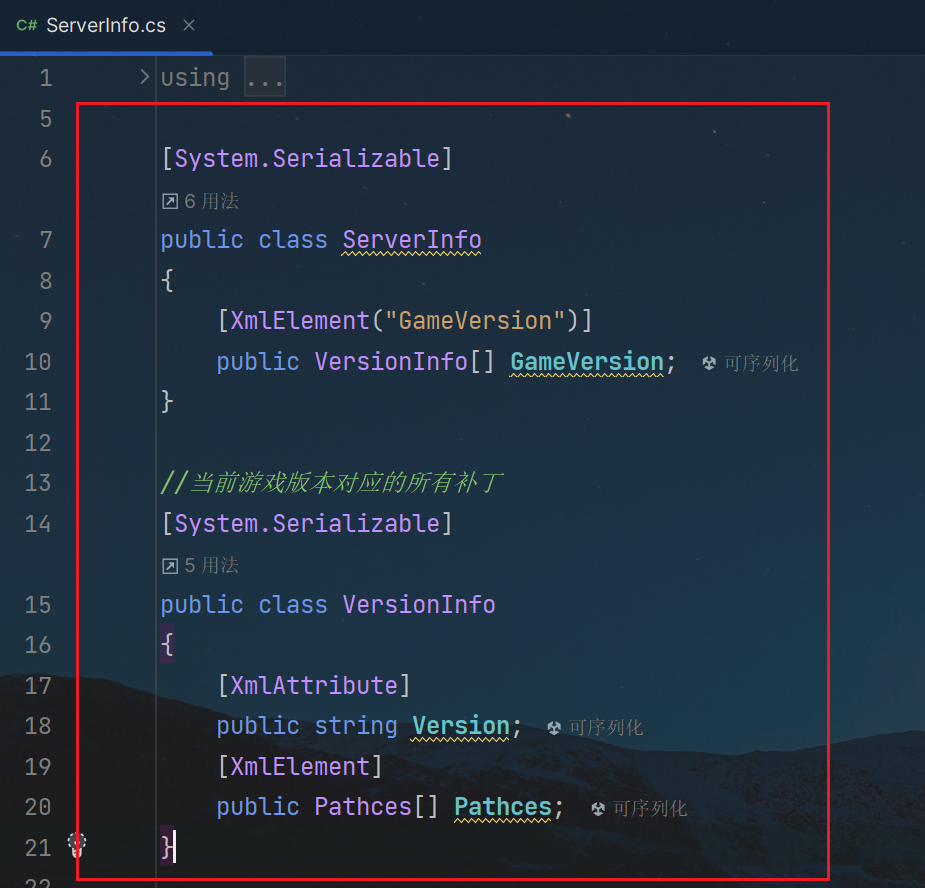The height and width of the screenshot is (888, 925).
Task: Click the C# file icon on ServerInfo.cs tab
Action: pos(27,25)
